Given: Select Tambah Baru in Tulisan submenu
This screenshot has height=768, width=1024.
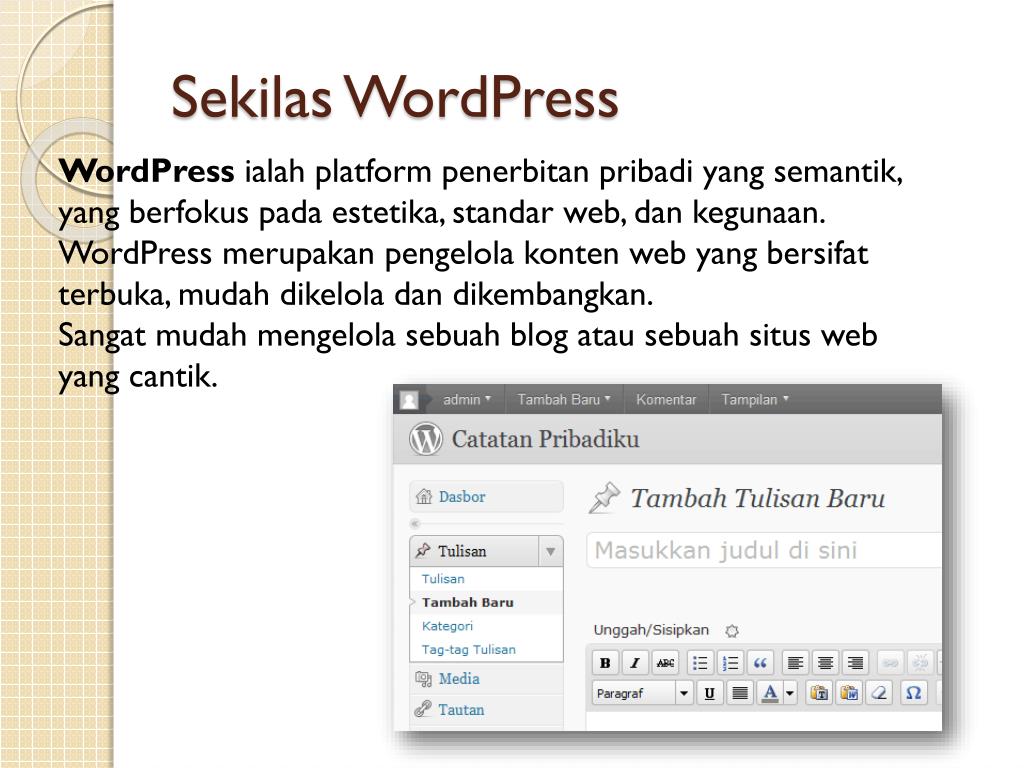Looking at the screenshot, I should 468,603.
